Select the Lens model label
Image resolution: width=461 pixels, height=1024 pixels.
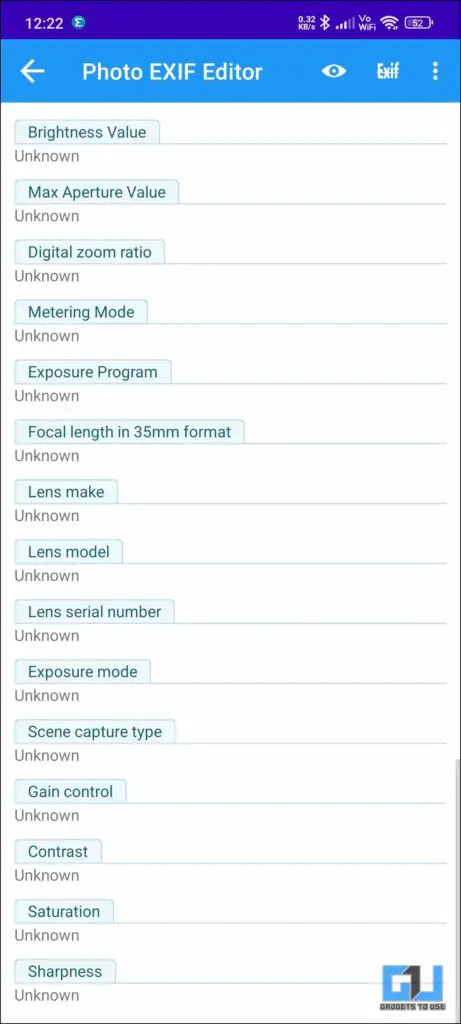pyautogui.click(x=69, y=552)
